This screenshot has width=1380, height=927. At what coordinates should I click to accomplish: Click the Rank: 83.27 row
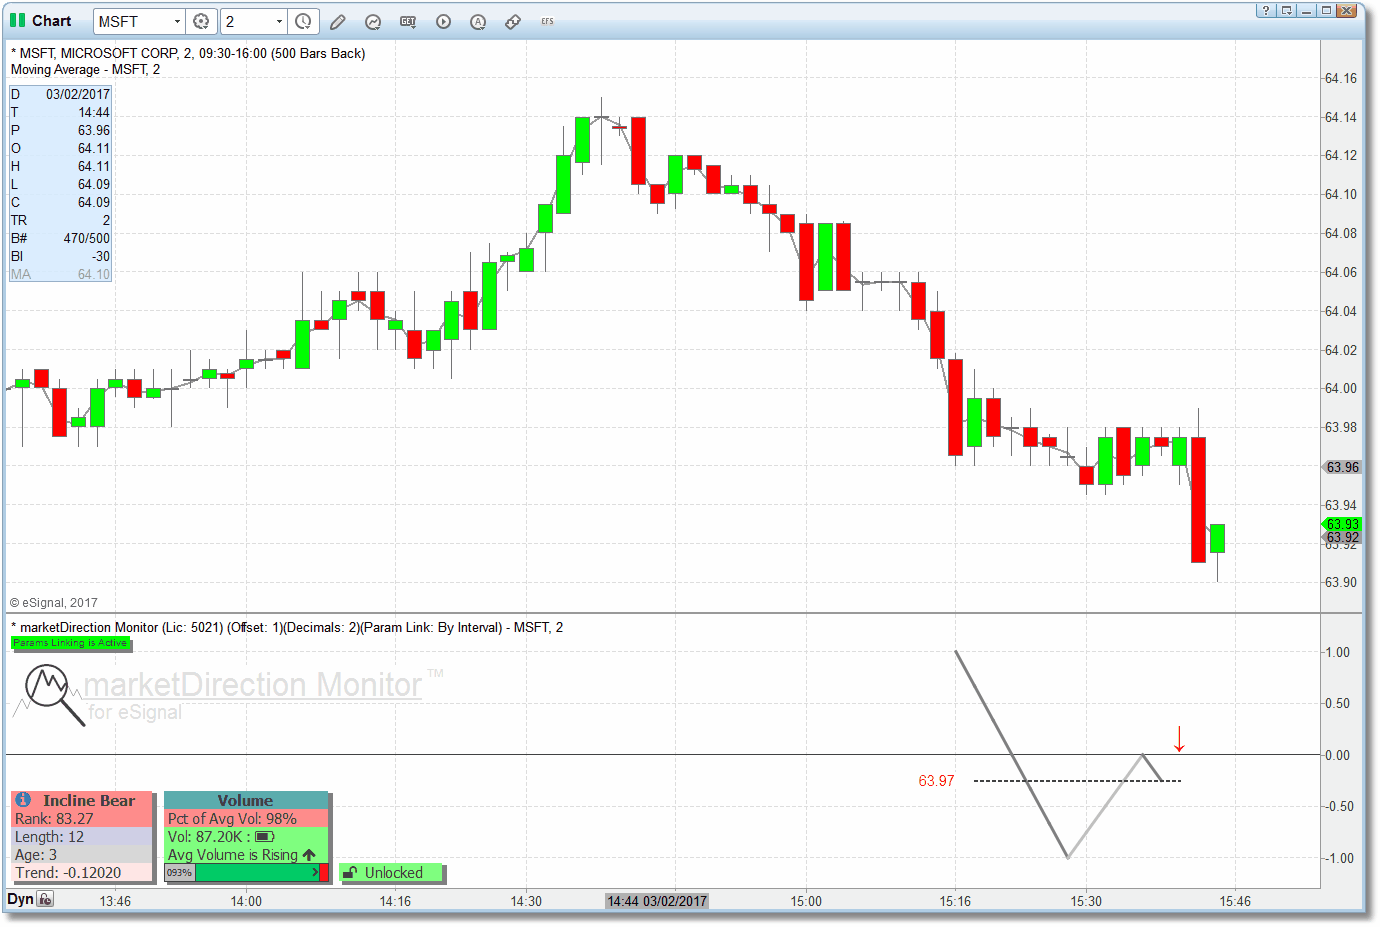coord(82,818)
